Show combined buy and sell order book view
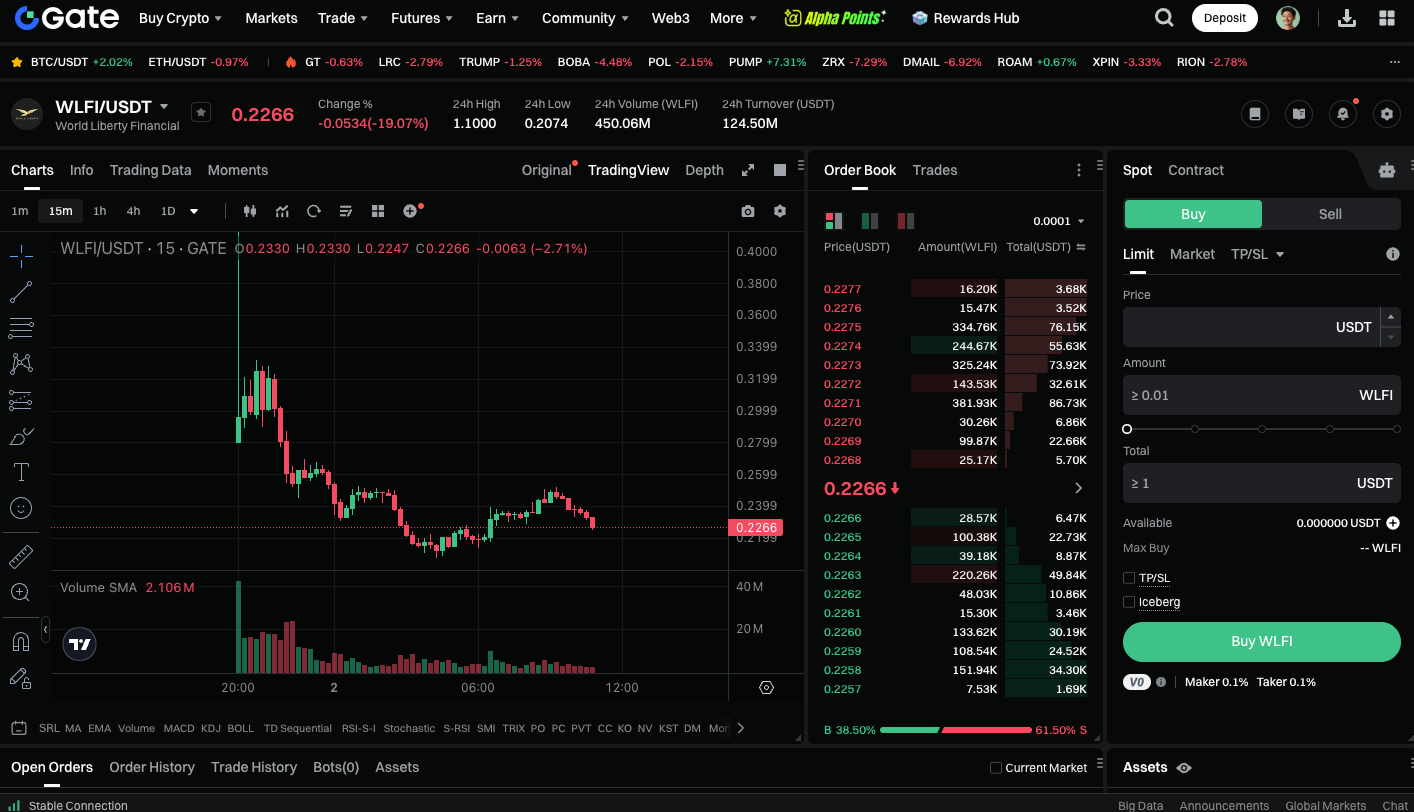 point(833,221)
